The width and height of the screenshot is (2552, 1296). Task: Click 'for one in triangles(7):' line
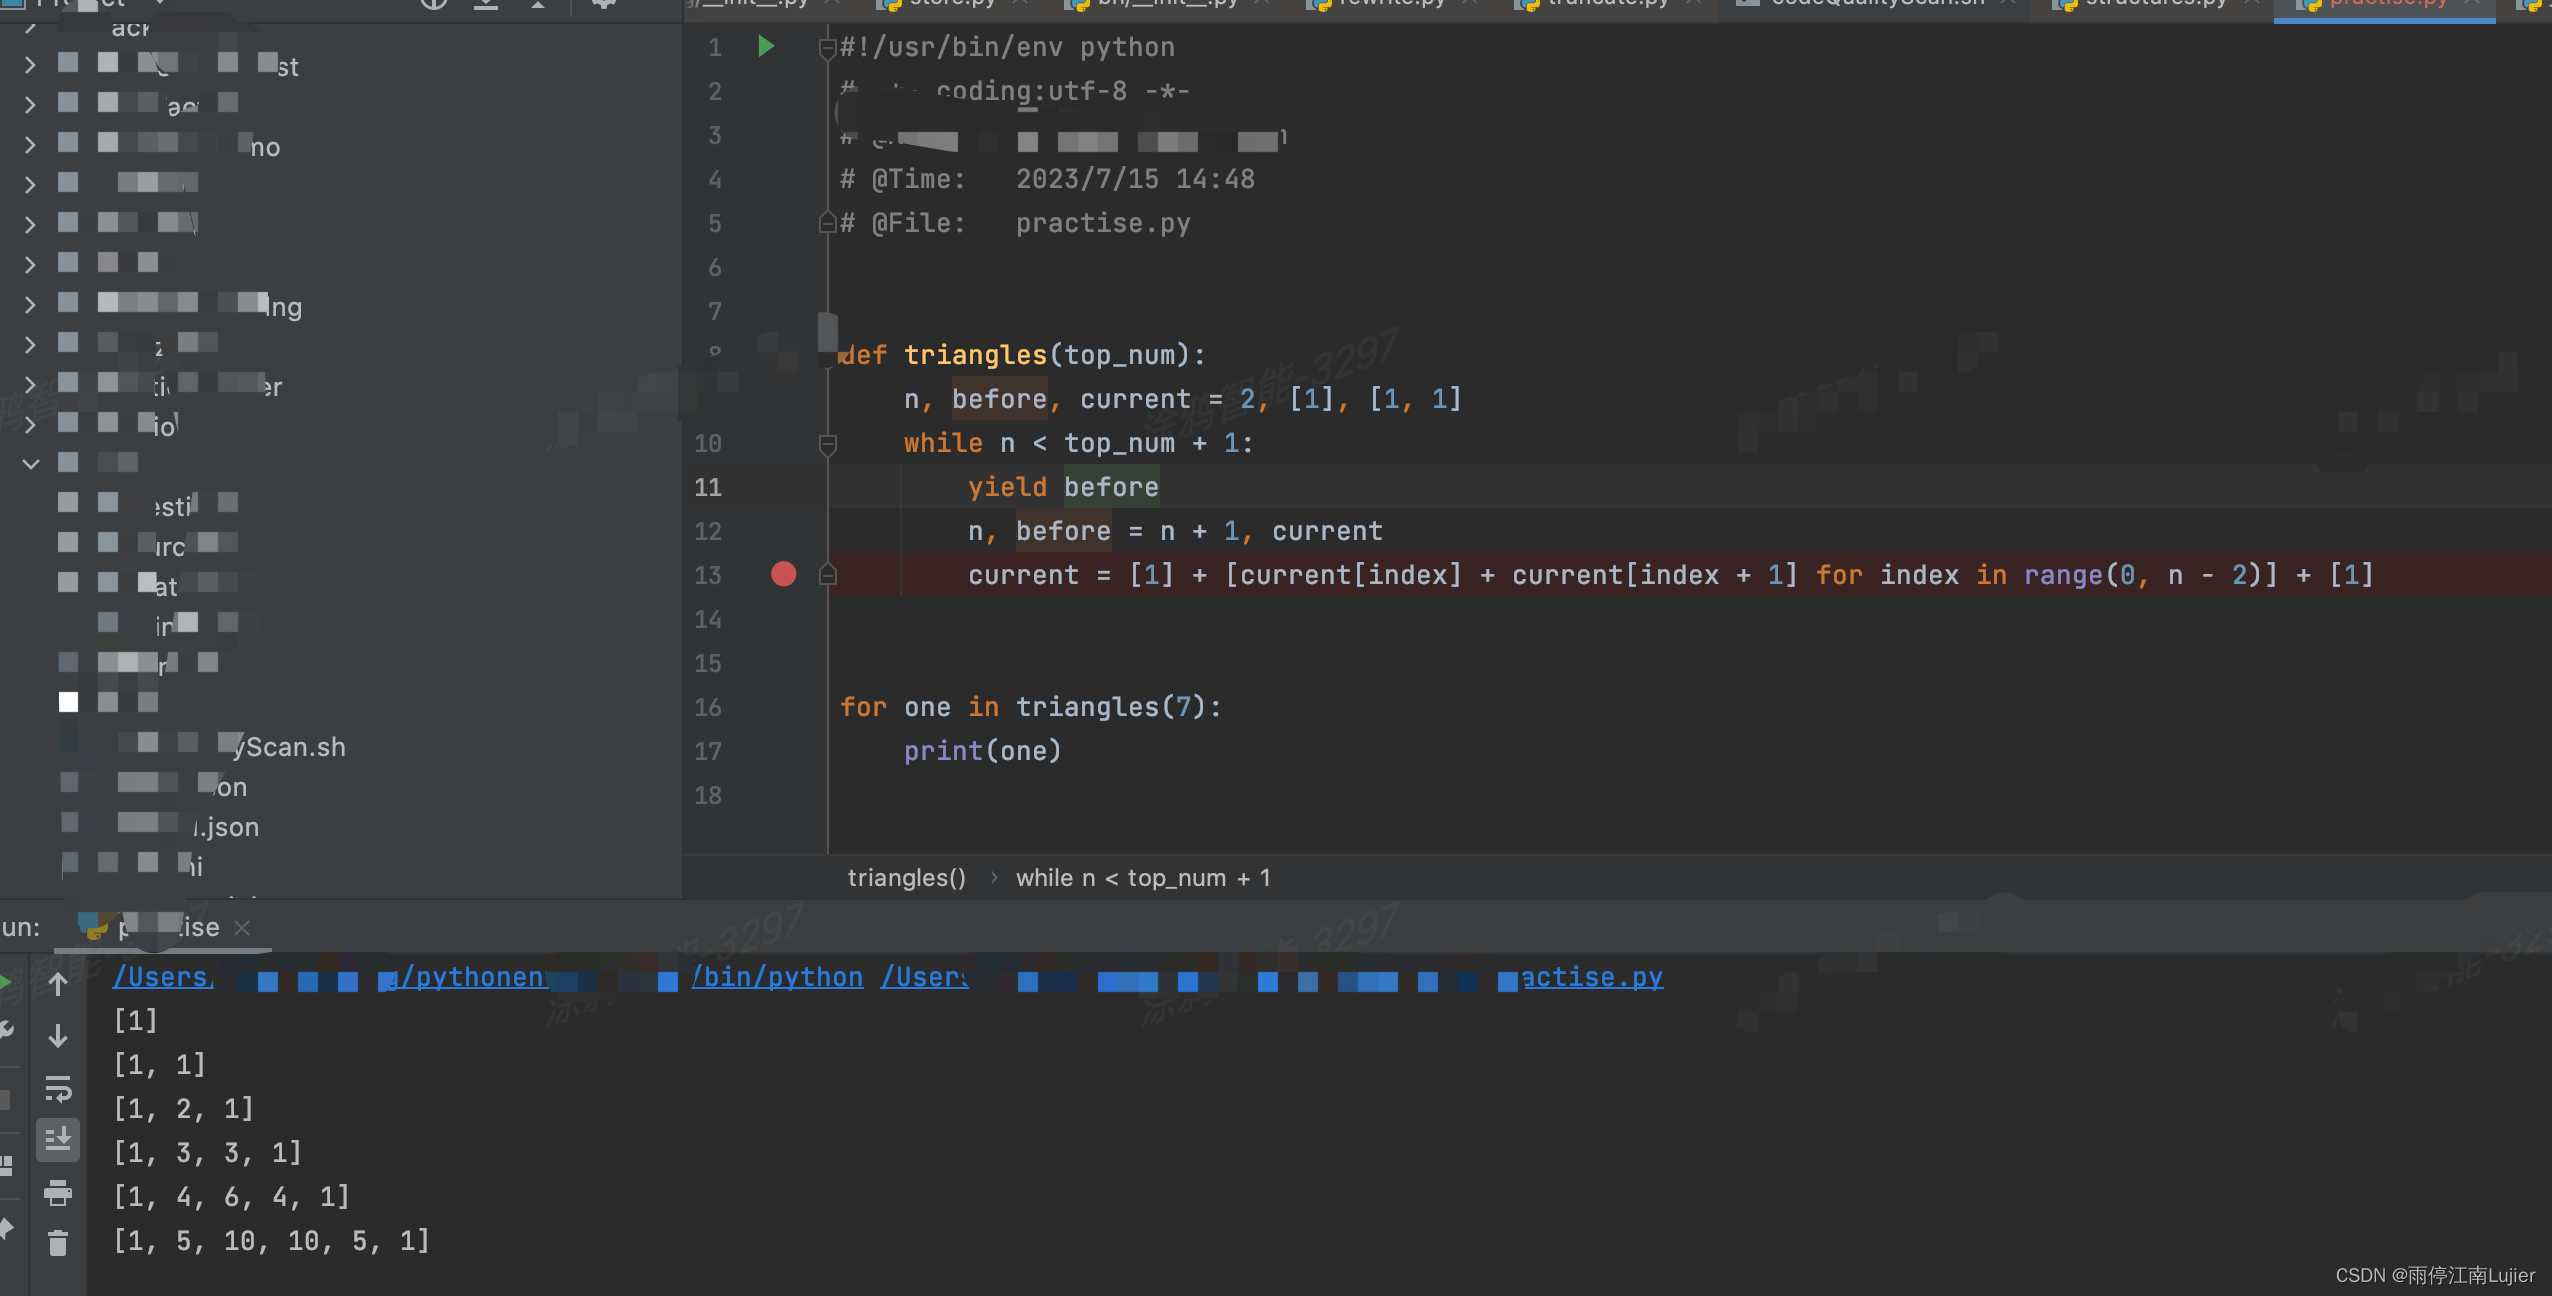tap(1030, 707)
